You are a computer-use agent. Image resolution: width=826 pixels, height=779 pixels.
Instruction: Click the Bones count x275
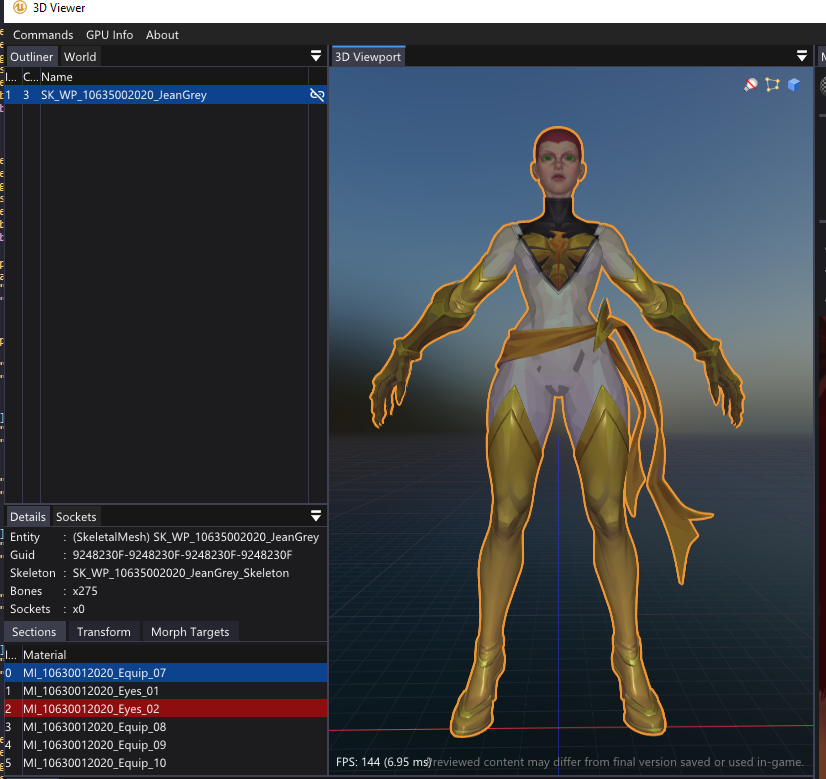point(85,590)
